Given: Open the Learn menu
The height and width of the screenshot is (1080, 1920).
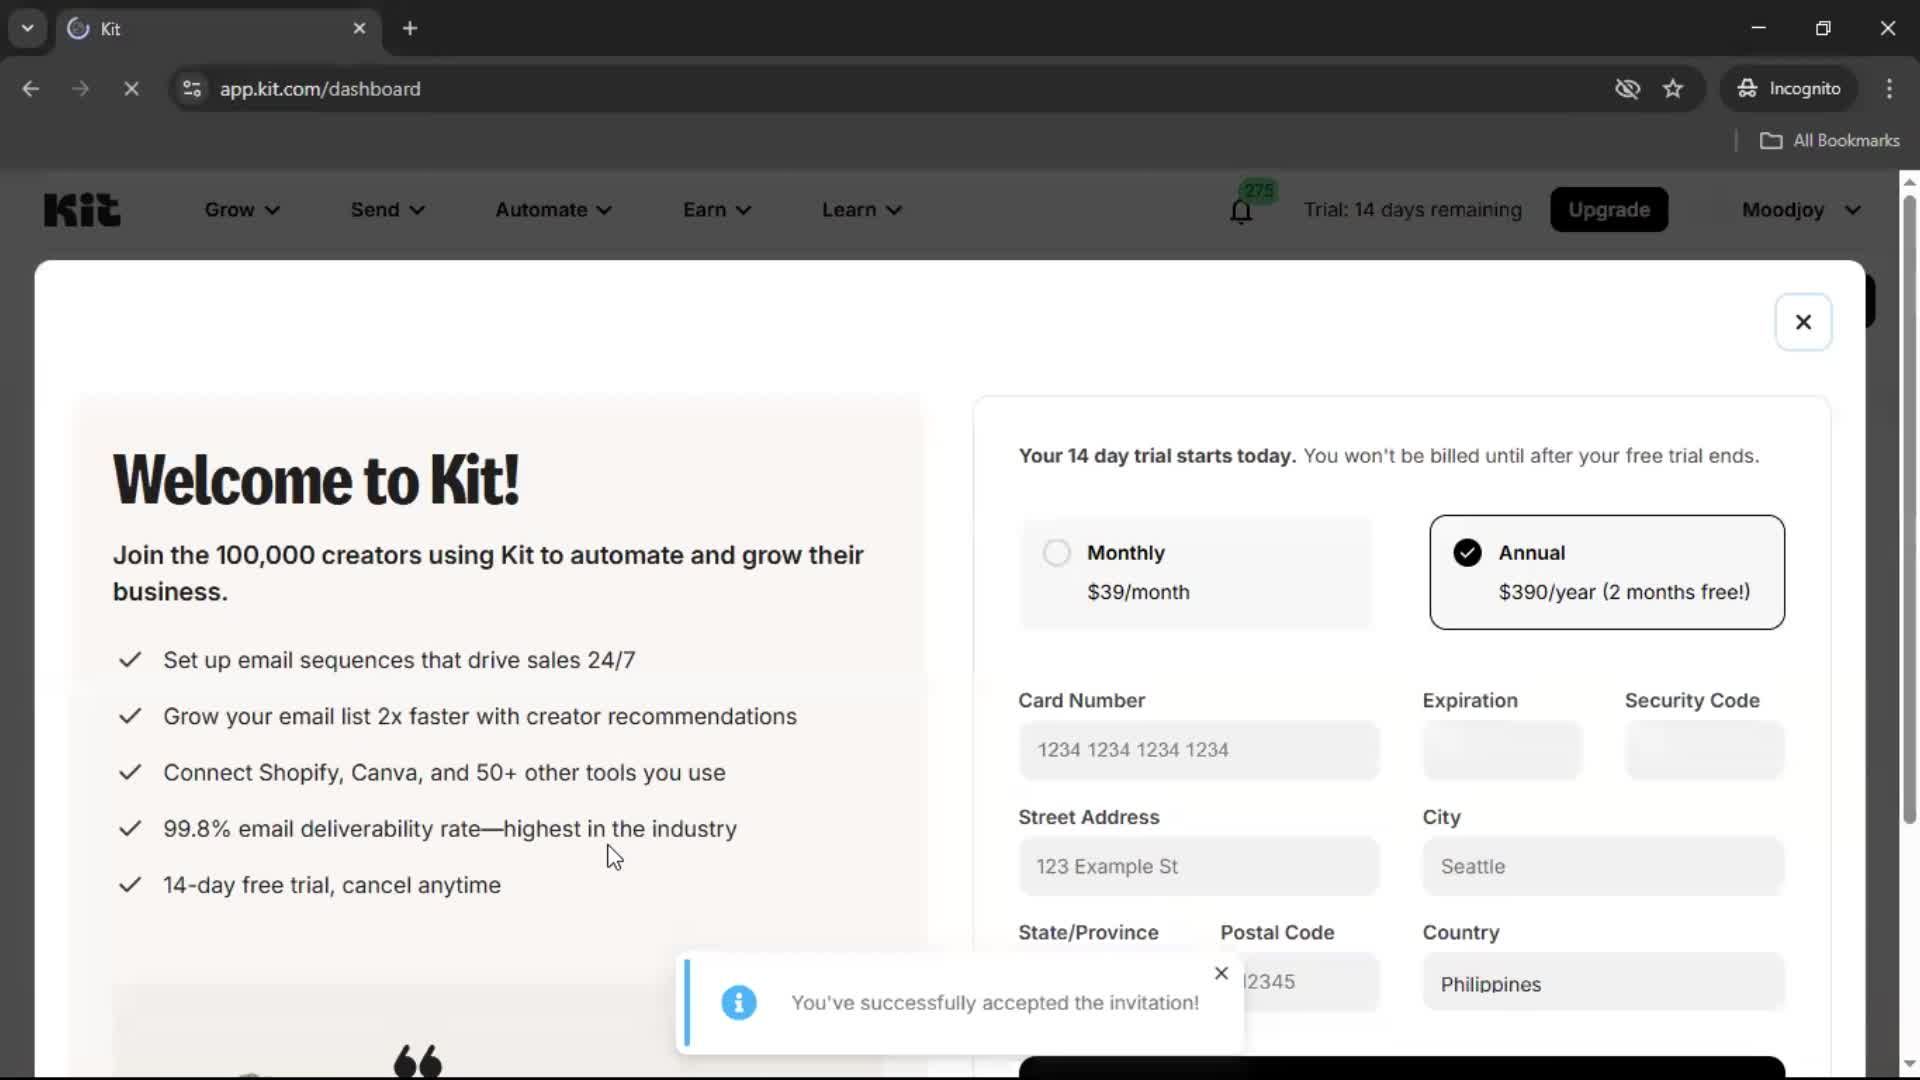Looking at the screenshot, I should tap(861, 210).
